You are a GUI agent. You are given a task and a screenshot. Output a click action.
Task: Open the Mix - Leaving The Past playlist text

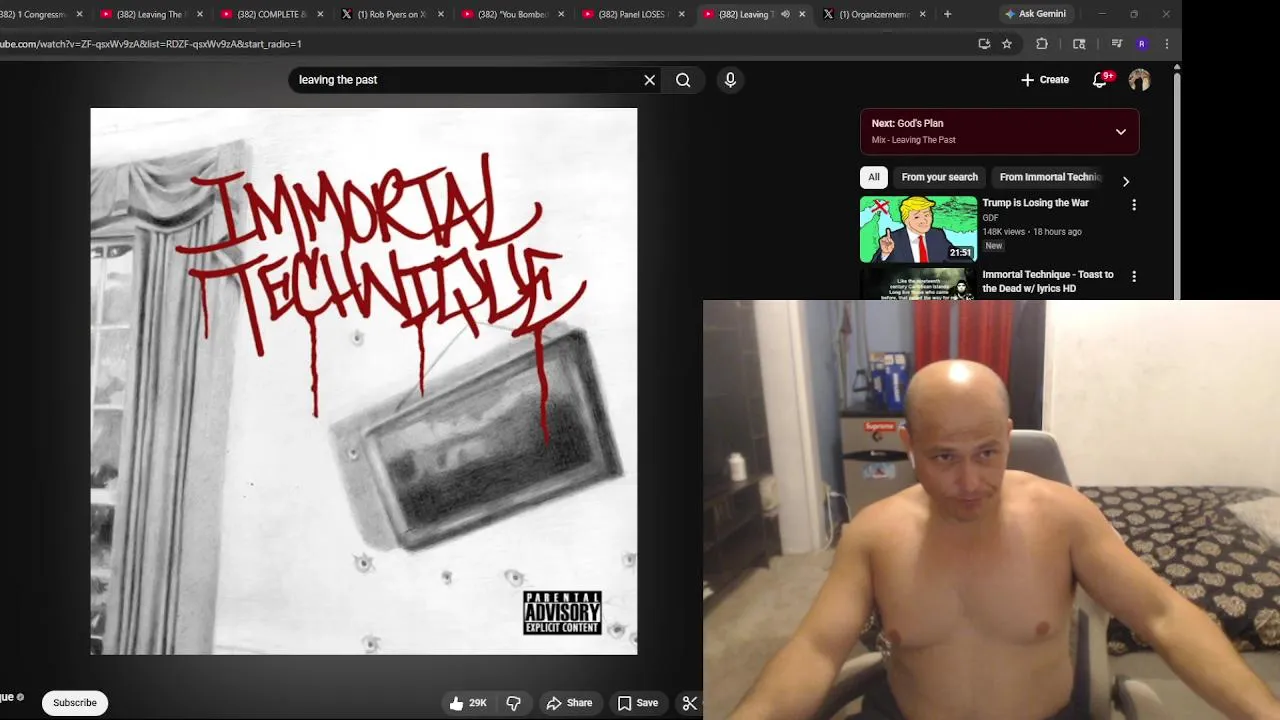913,140
